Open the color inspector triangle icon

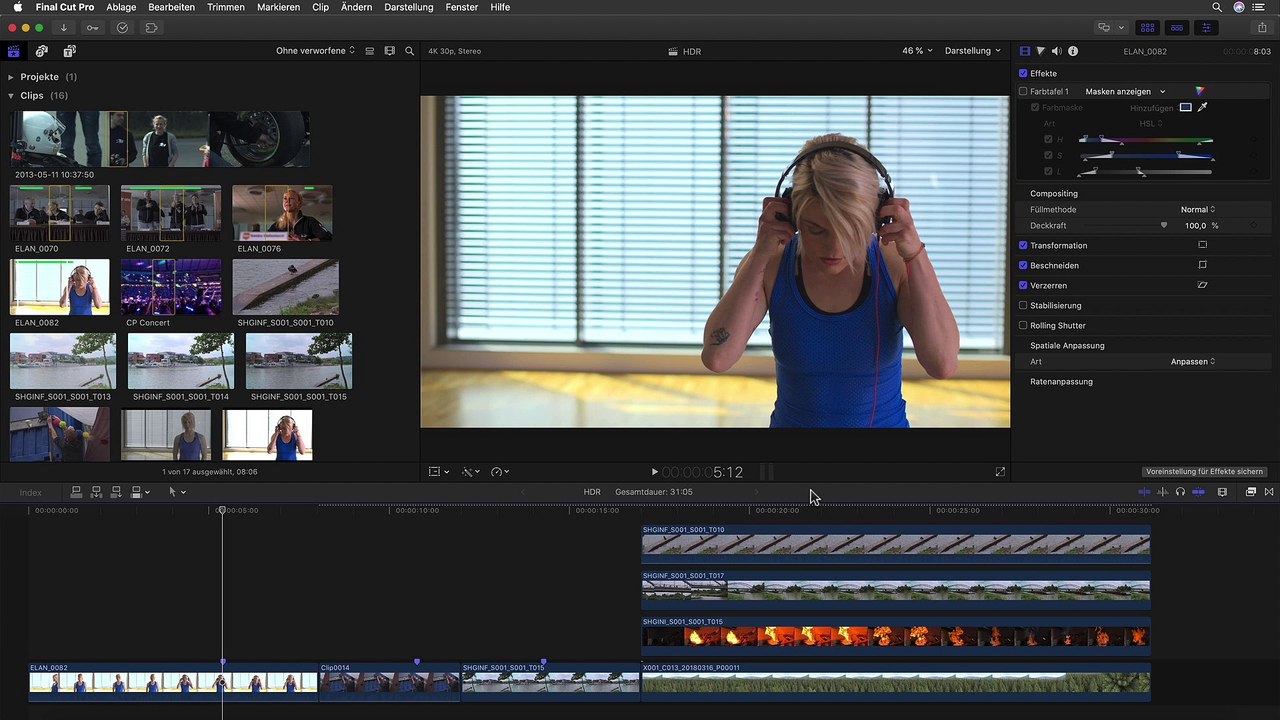[1041, 51]
